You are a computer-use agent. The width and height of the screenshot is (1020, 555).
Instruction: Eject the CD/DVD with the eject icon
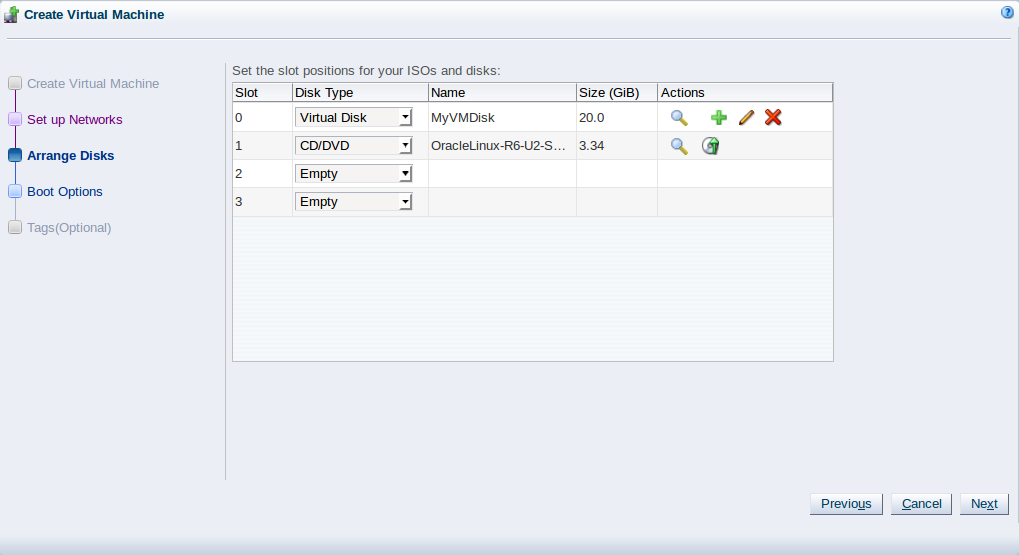710,146
